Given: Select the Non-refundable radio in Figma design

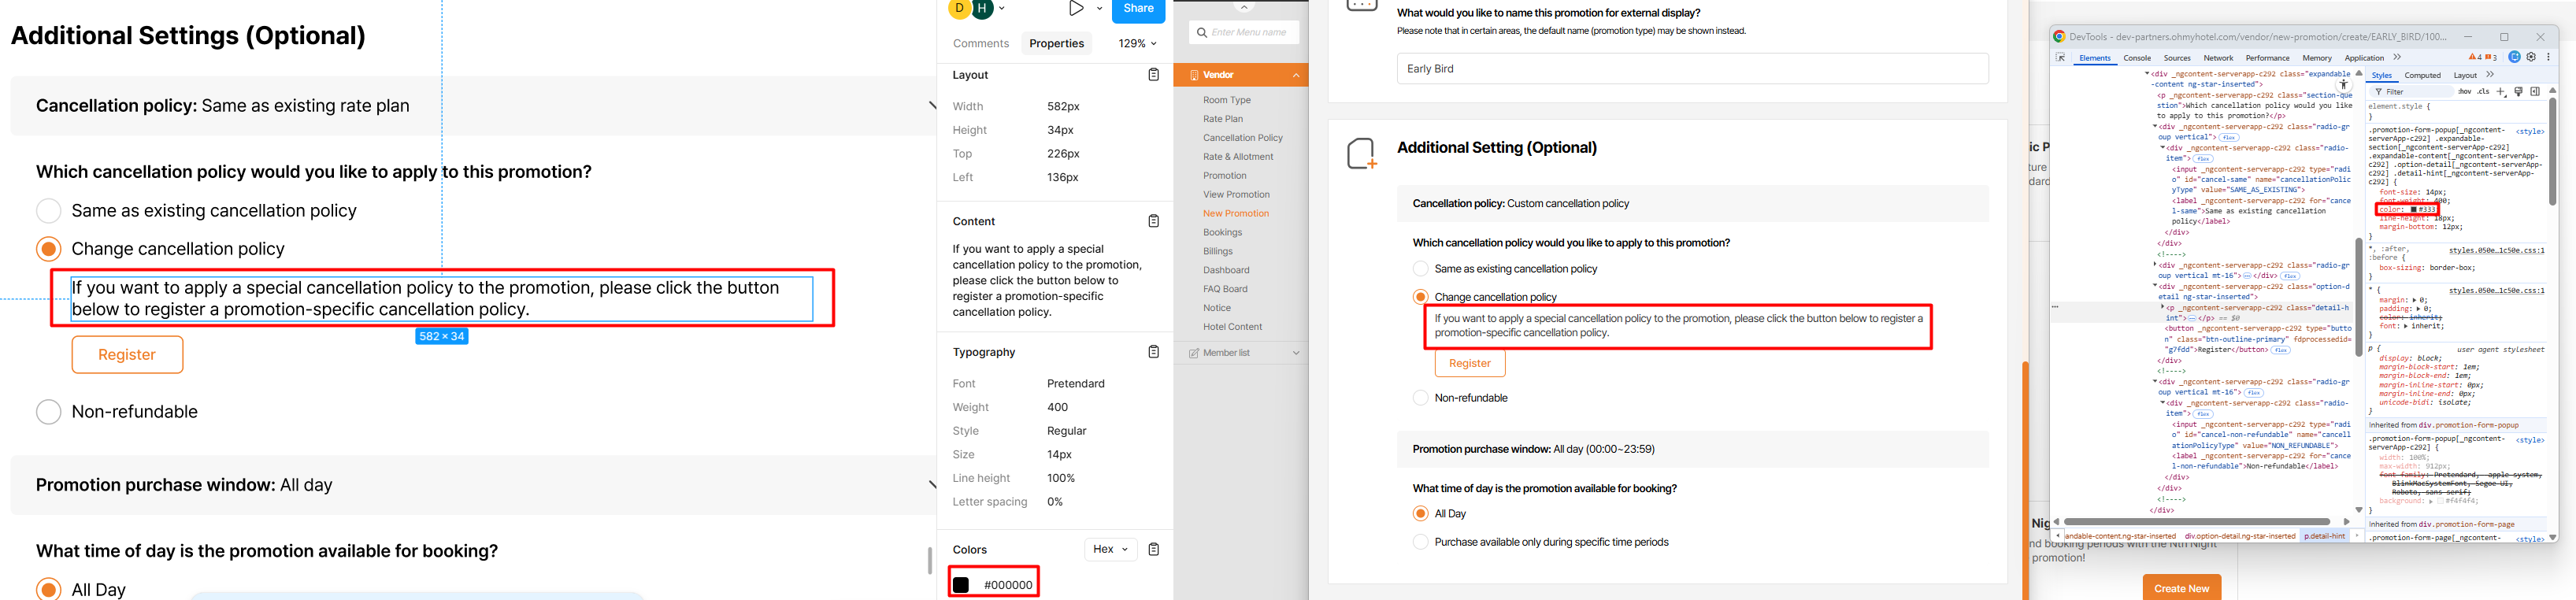Looking at the screenshot, I should point(48,412).
